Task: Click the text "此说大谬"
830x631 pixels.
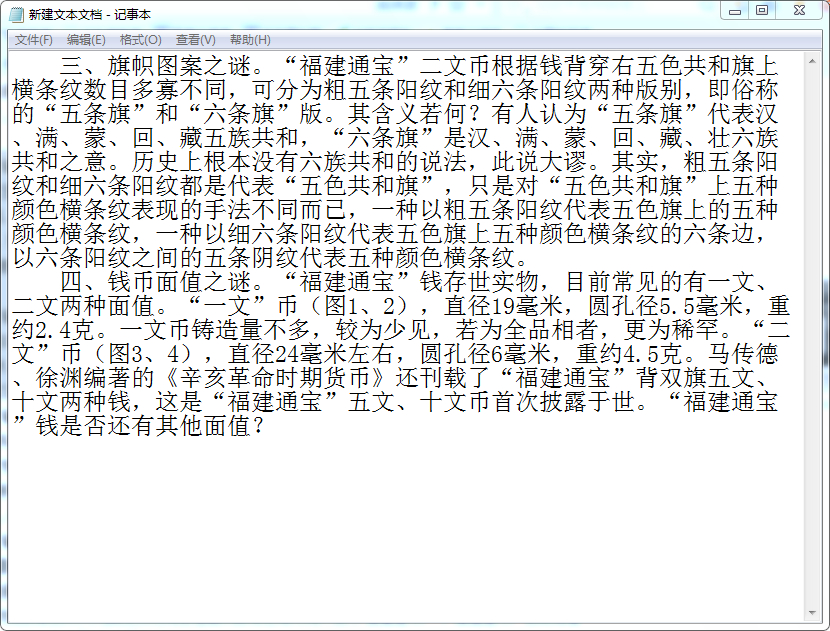Action: click(540, 162)
